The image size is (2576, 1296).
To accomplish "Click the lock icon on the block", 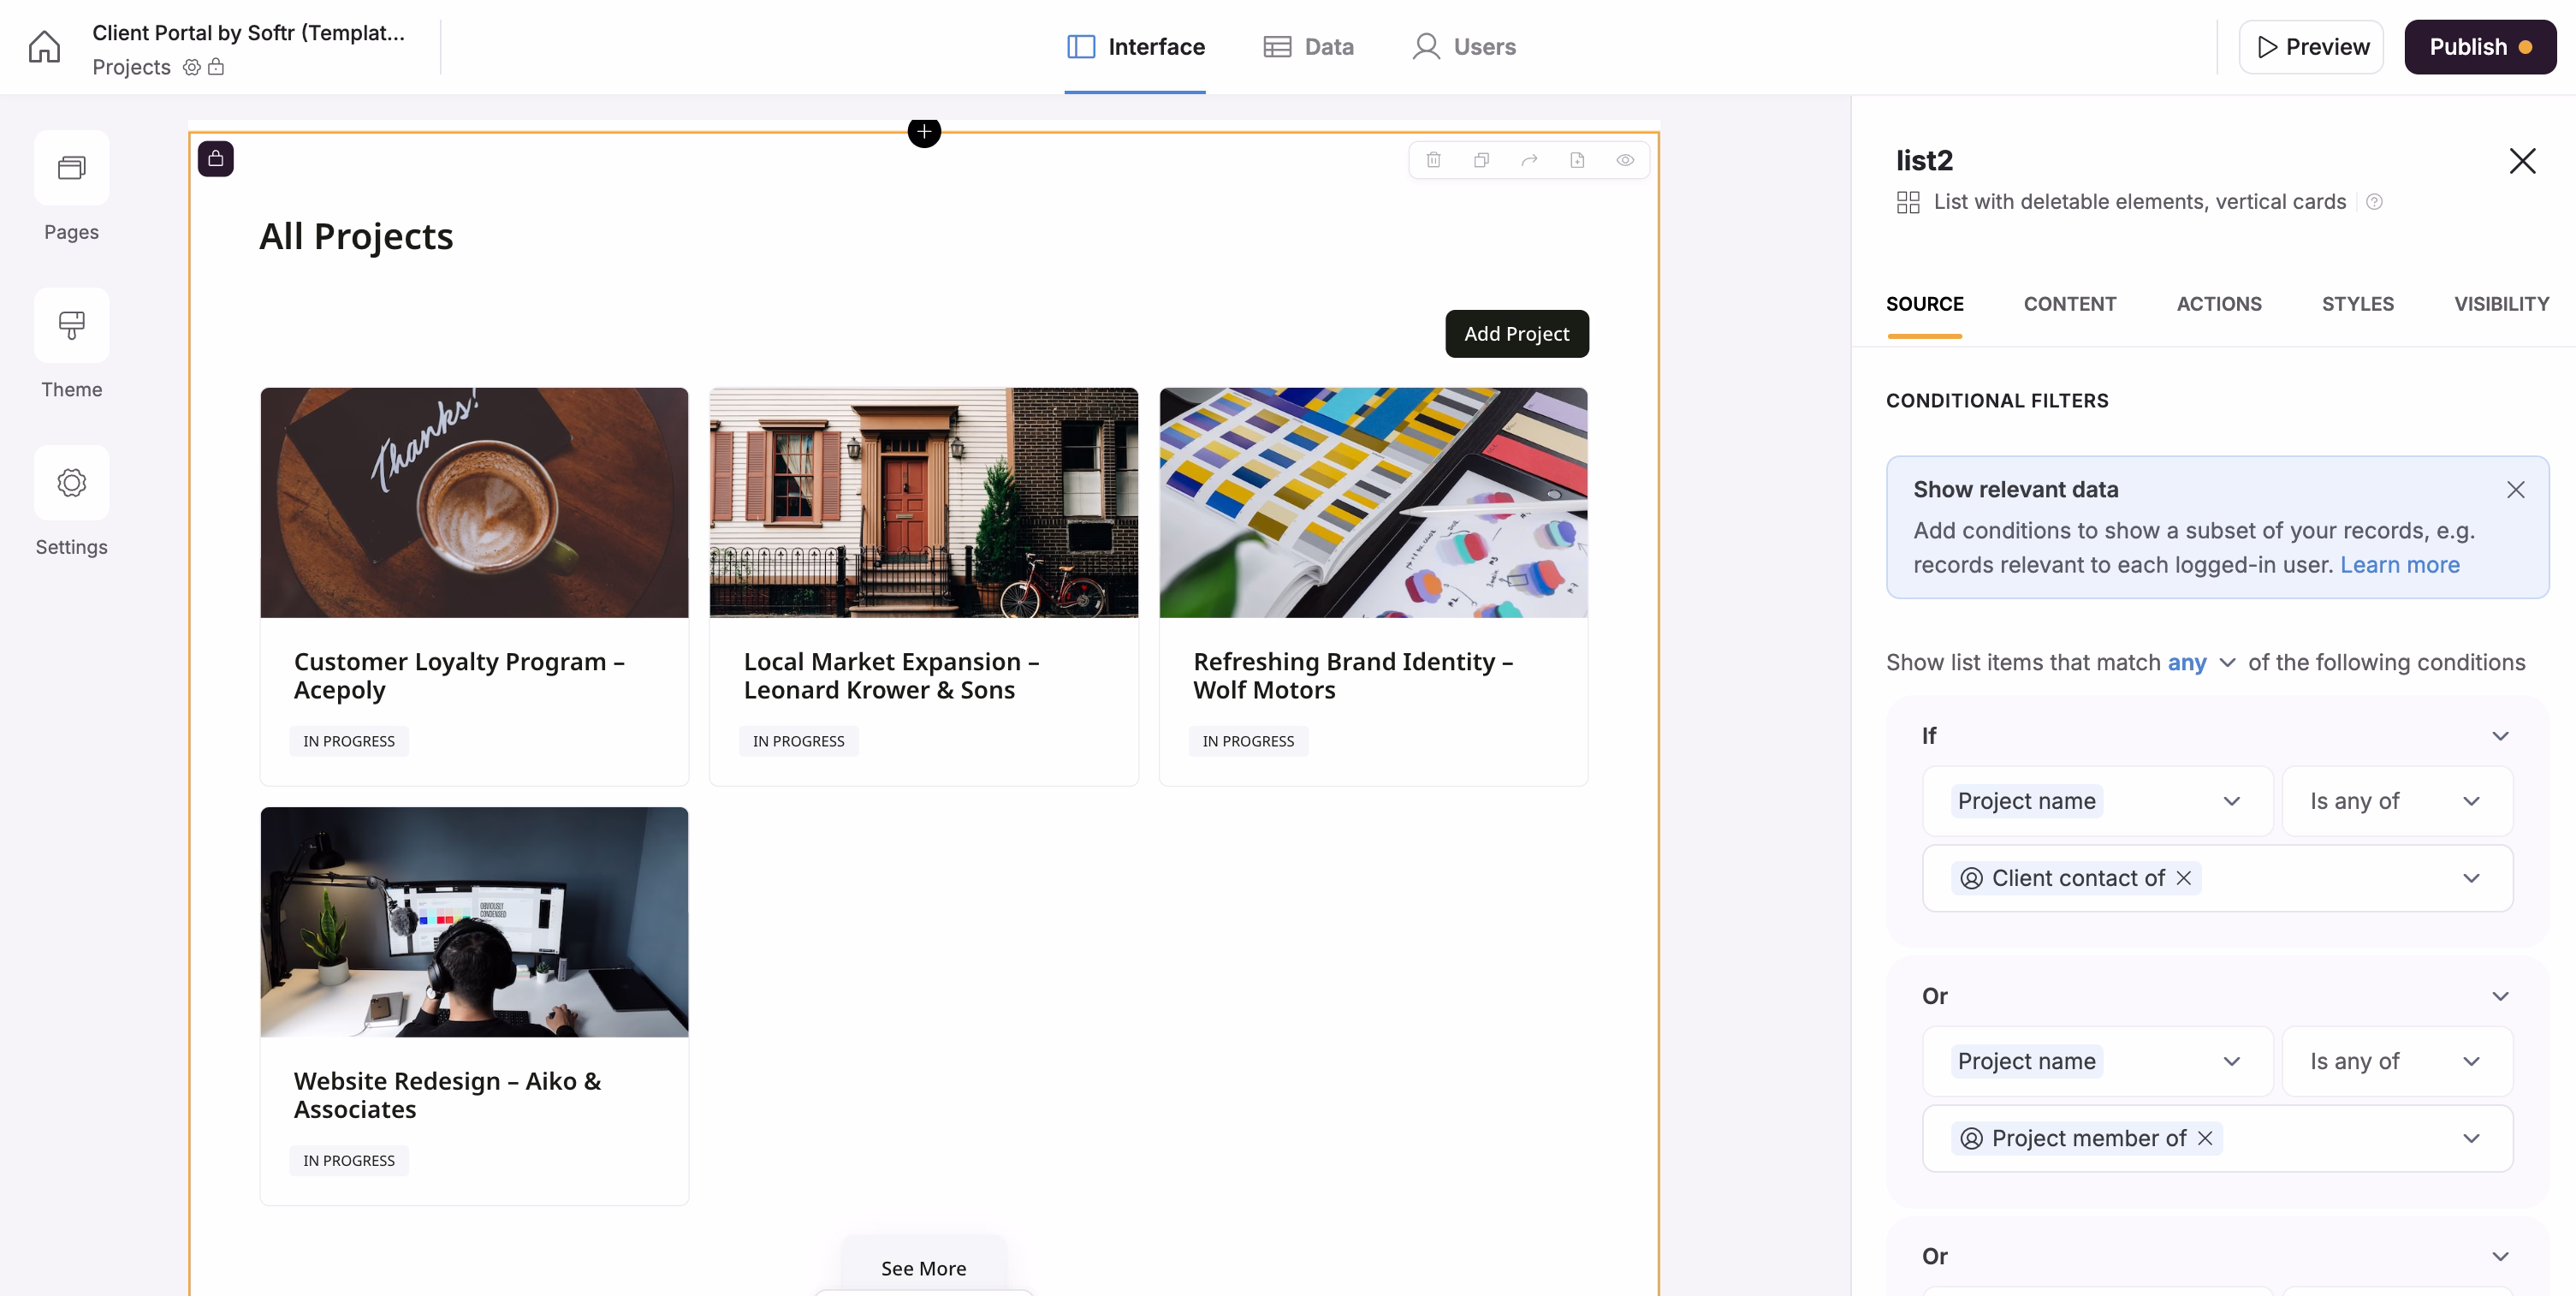I will pyautogui.click(x=216, y=158).
